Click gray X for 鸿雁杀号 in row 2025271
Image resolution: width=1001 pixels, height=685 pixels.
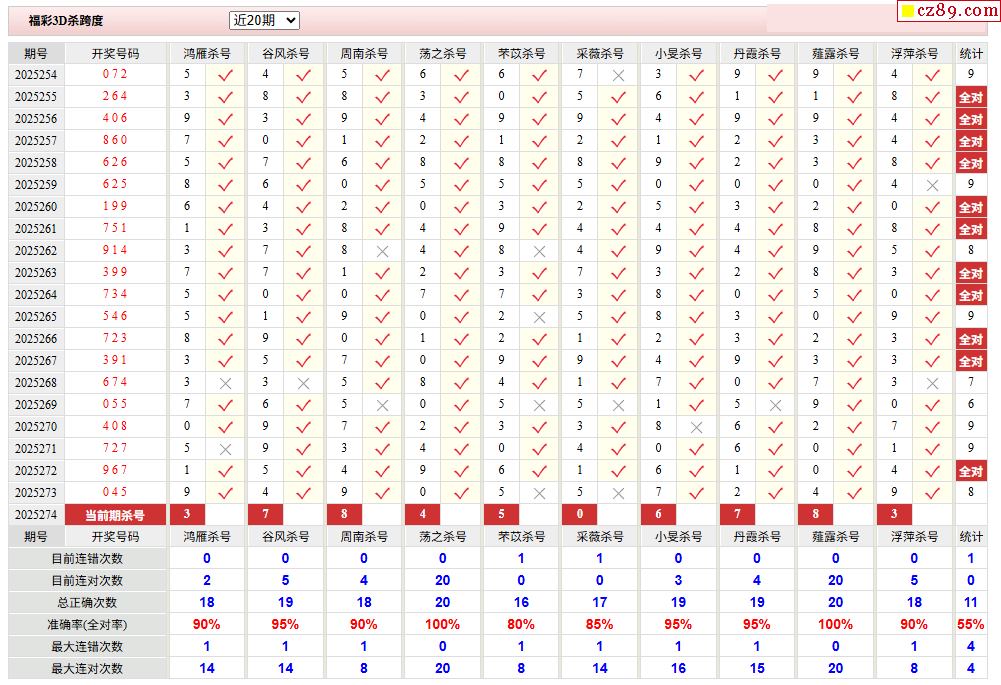[226, 449]
